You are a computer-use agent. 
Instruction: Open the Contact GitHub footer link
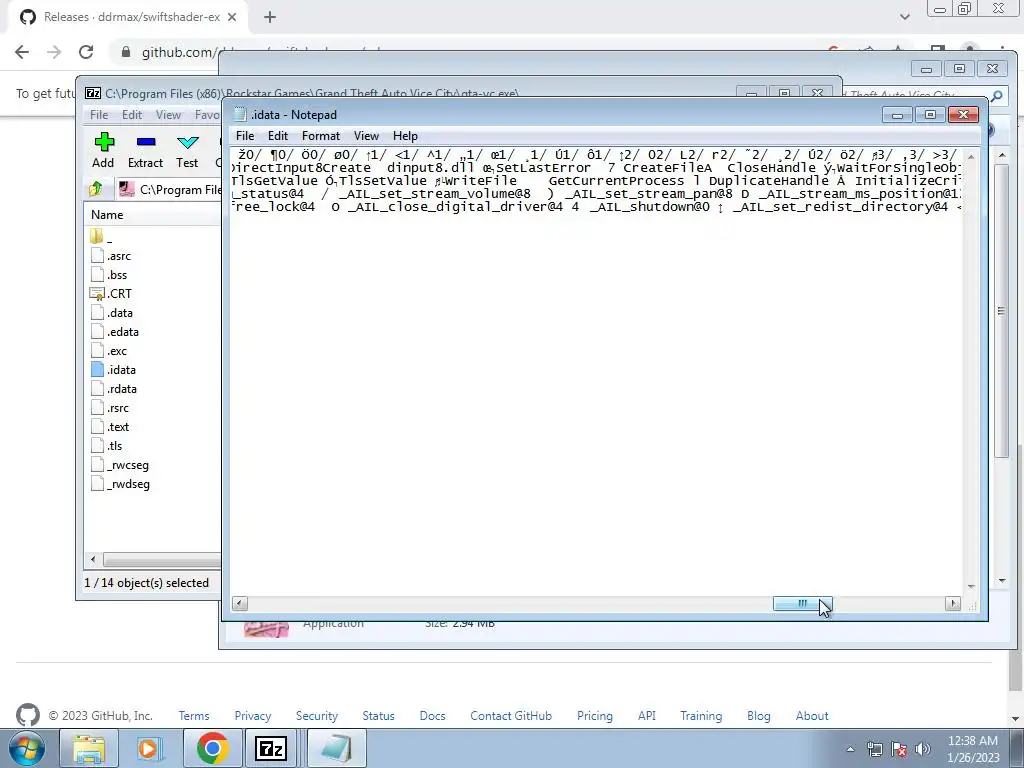click(x=511, y=716)
